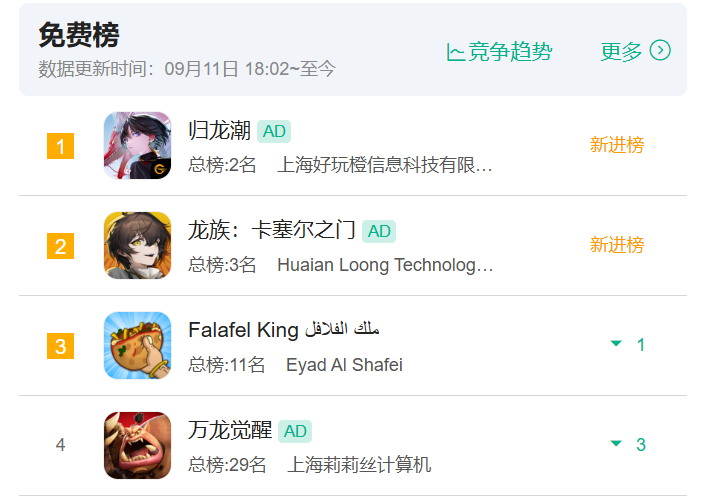
Task: Open the 万龙觉醒 app icon
Action: click(x=137, y=446)
